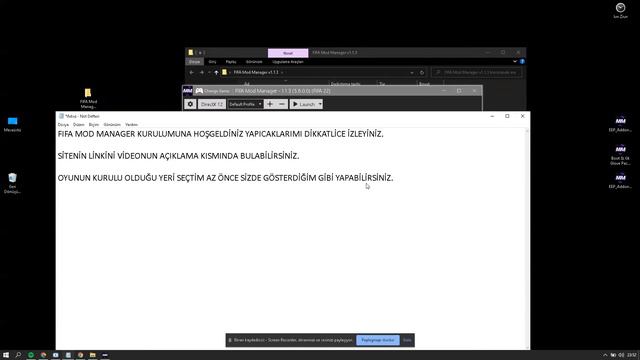Image resolution: width=640 pixels, height=360 pixels.
Task: Go forward in File Explorer navigation
Action: coord(202,72)
